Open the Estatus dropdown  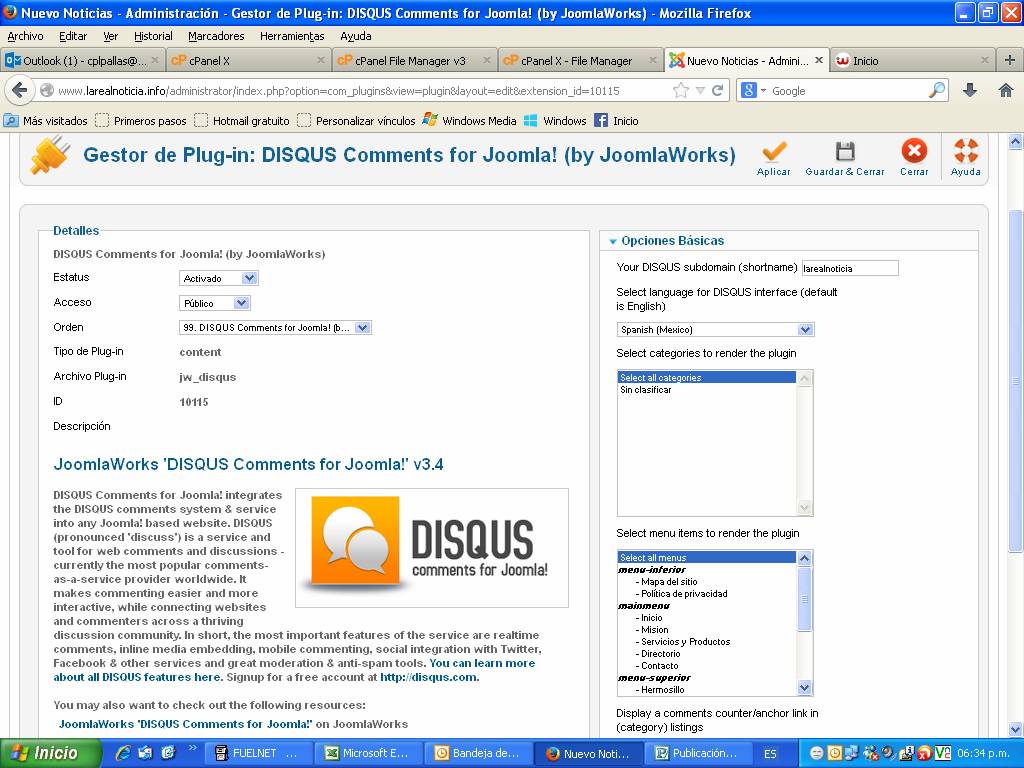coord(219,278)
